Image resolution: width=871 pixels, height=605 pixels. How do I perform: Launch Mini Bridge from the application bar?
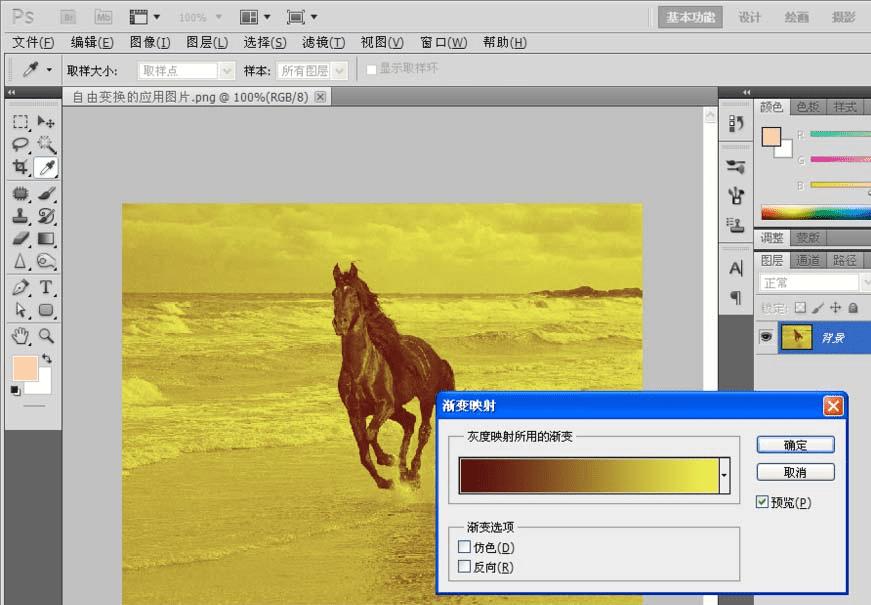[x=103, y=17]
